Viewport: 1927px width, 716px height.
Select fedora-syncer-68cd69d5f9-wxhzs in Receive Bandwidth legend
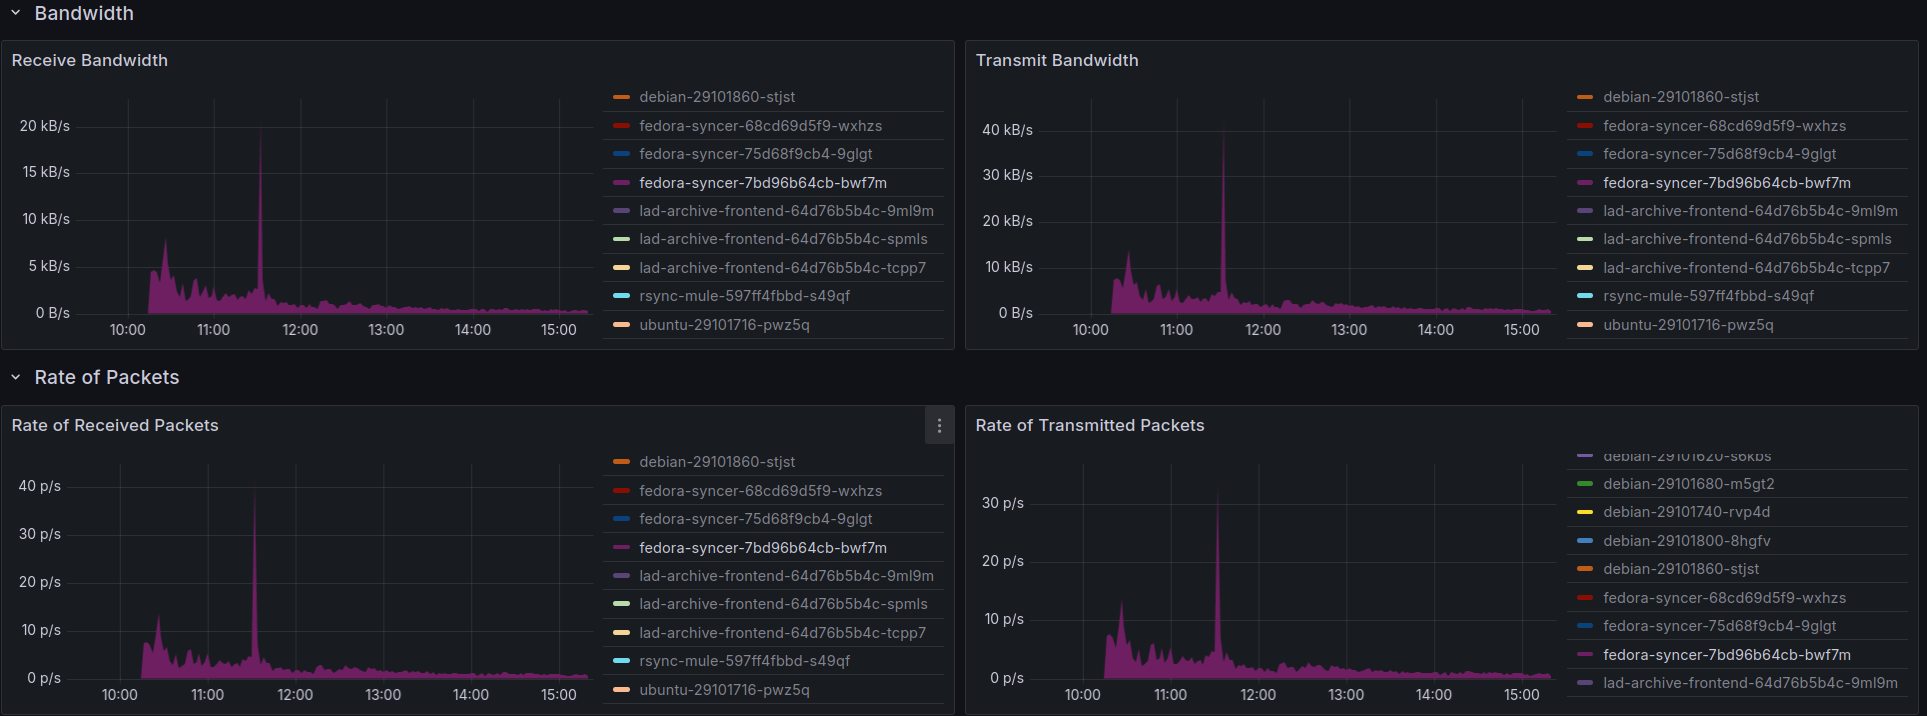(760, 126)
